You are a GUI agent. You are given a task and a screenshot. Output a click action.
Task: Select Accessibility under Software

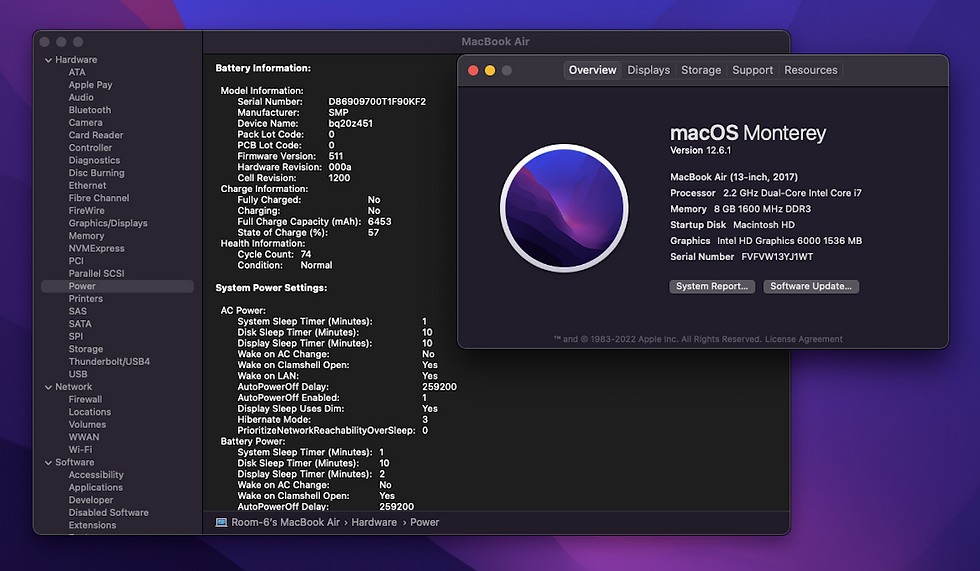(x=96, y=475)
